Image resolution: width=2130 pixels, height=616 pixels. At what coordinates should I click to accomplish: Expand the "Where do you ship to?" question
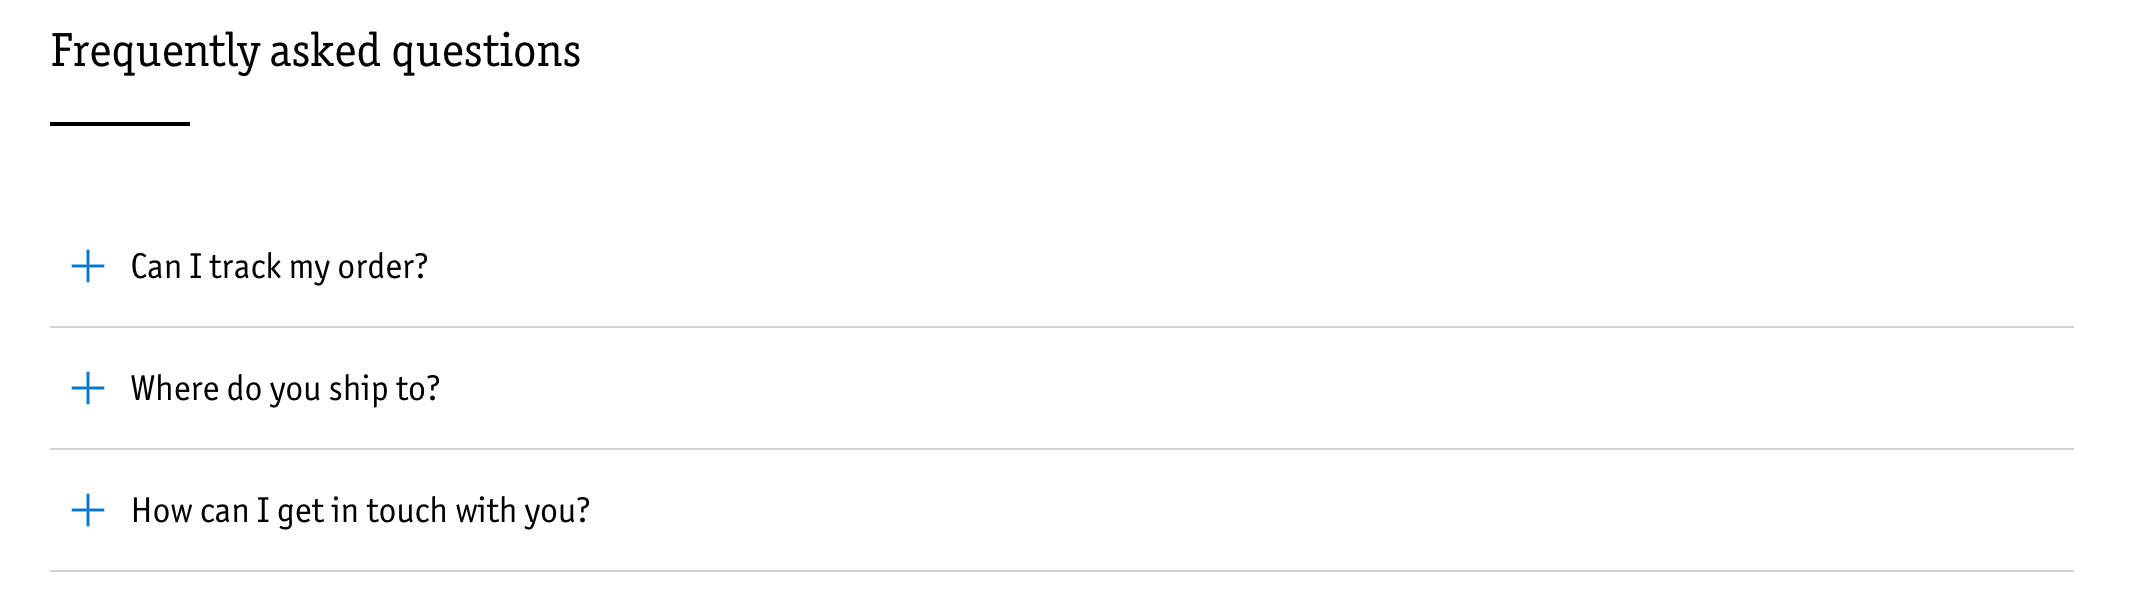285,388
